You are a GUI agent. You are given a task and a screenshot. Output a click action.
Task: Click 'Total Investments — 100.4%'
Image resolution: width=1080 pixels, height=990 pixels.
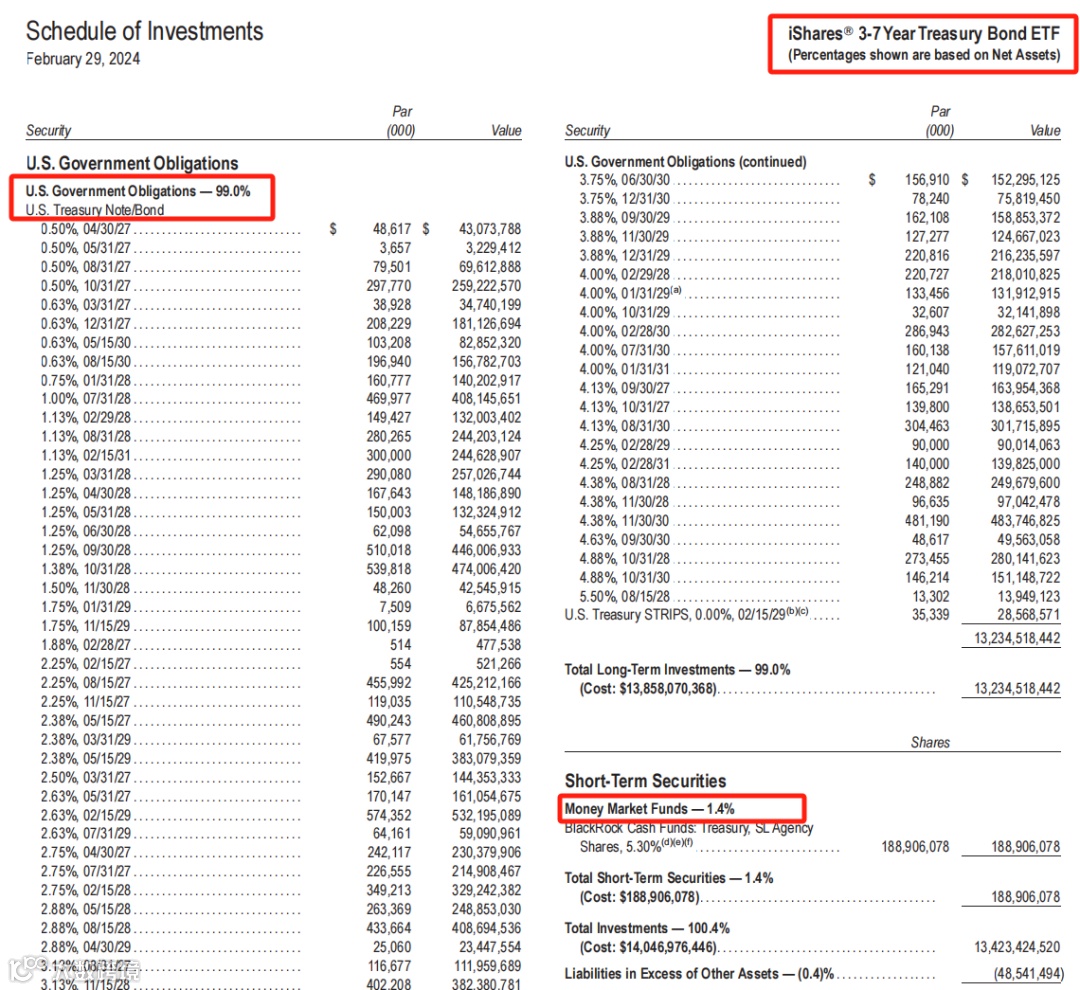point(647,929)
